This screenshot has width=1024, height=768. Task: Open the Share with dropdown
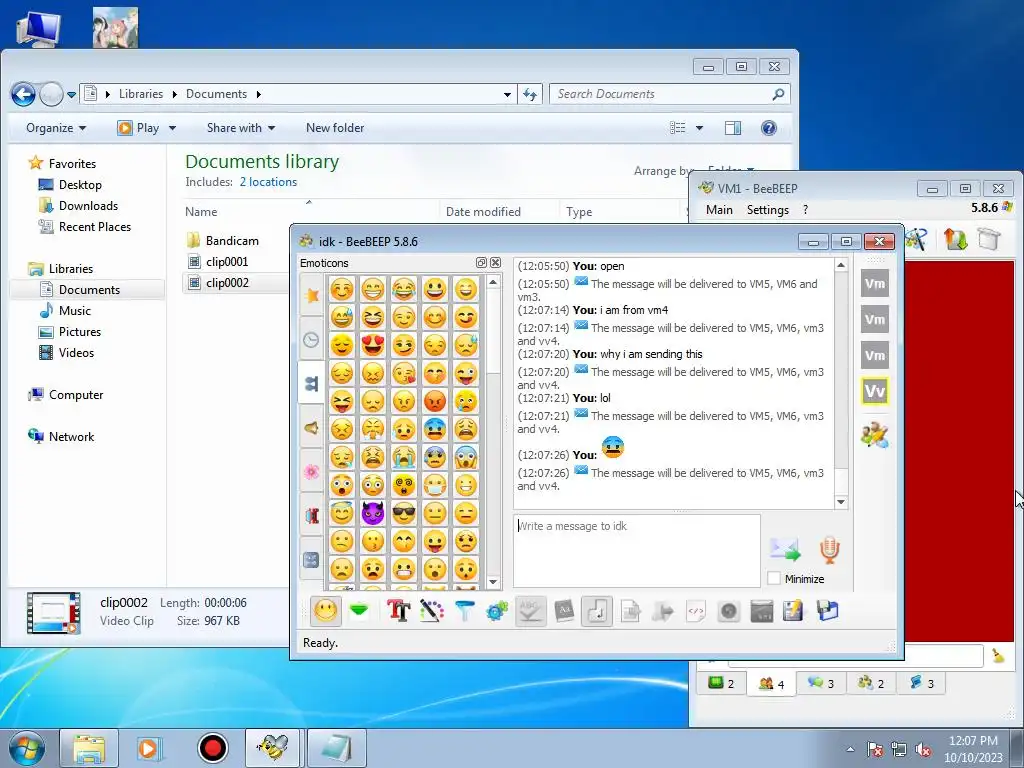click(240, 128)
